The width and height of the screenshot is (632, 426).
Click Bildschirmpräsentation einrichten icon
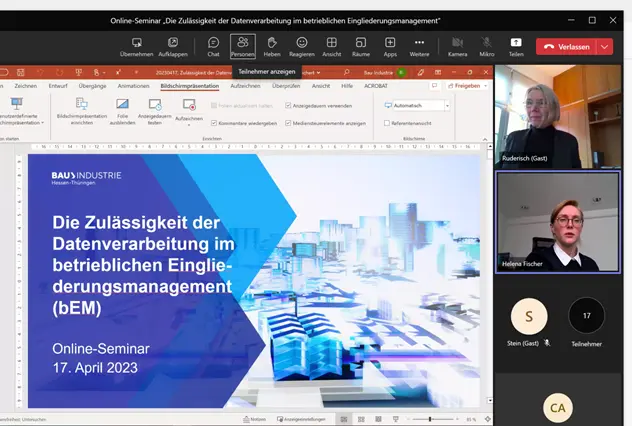tap(81, 104)
